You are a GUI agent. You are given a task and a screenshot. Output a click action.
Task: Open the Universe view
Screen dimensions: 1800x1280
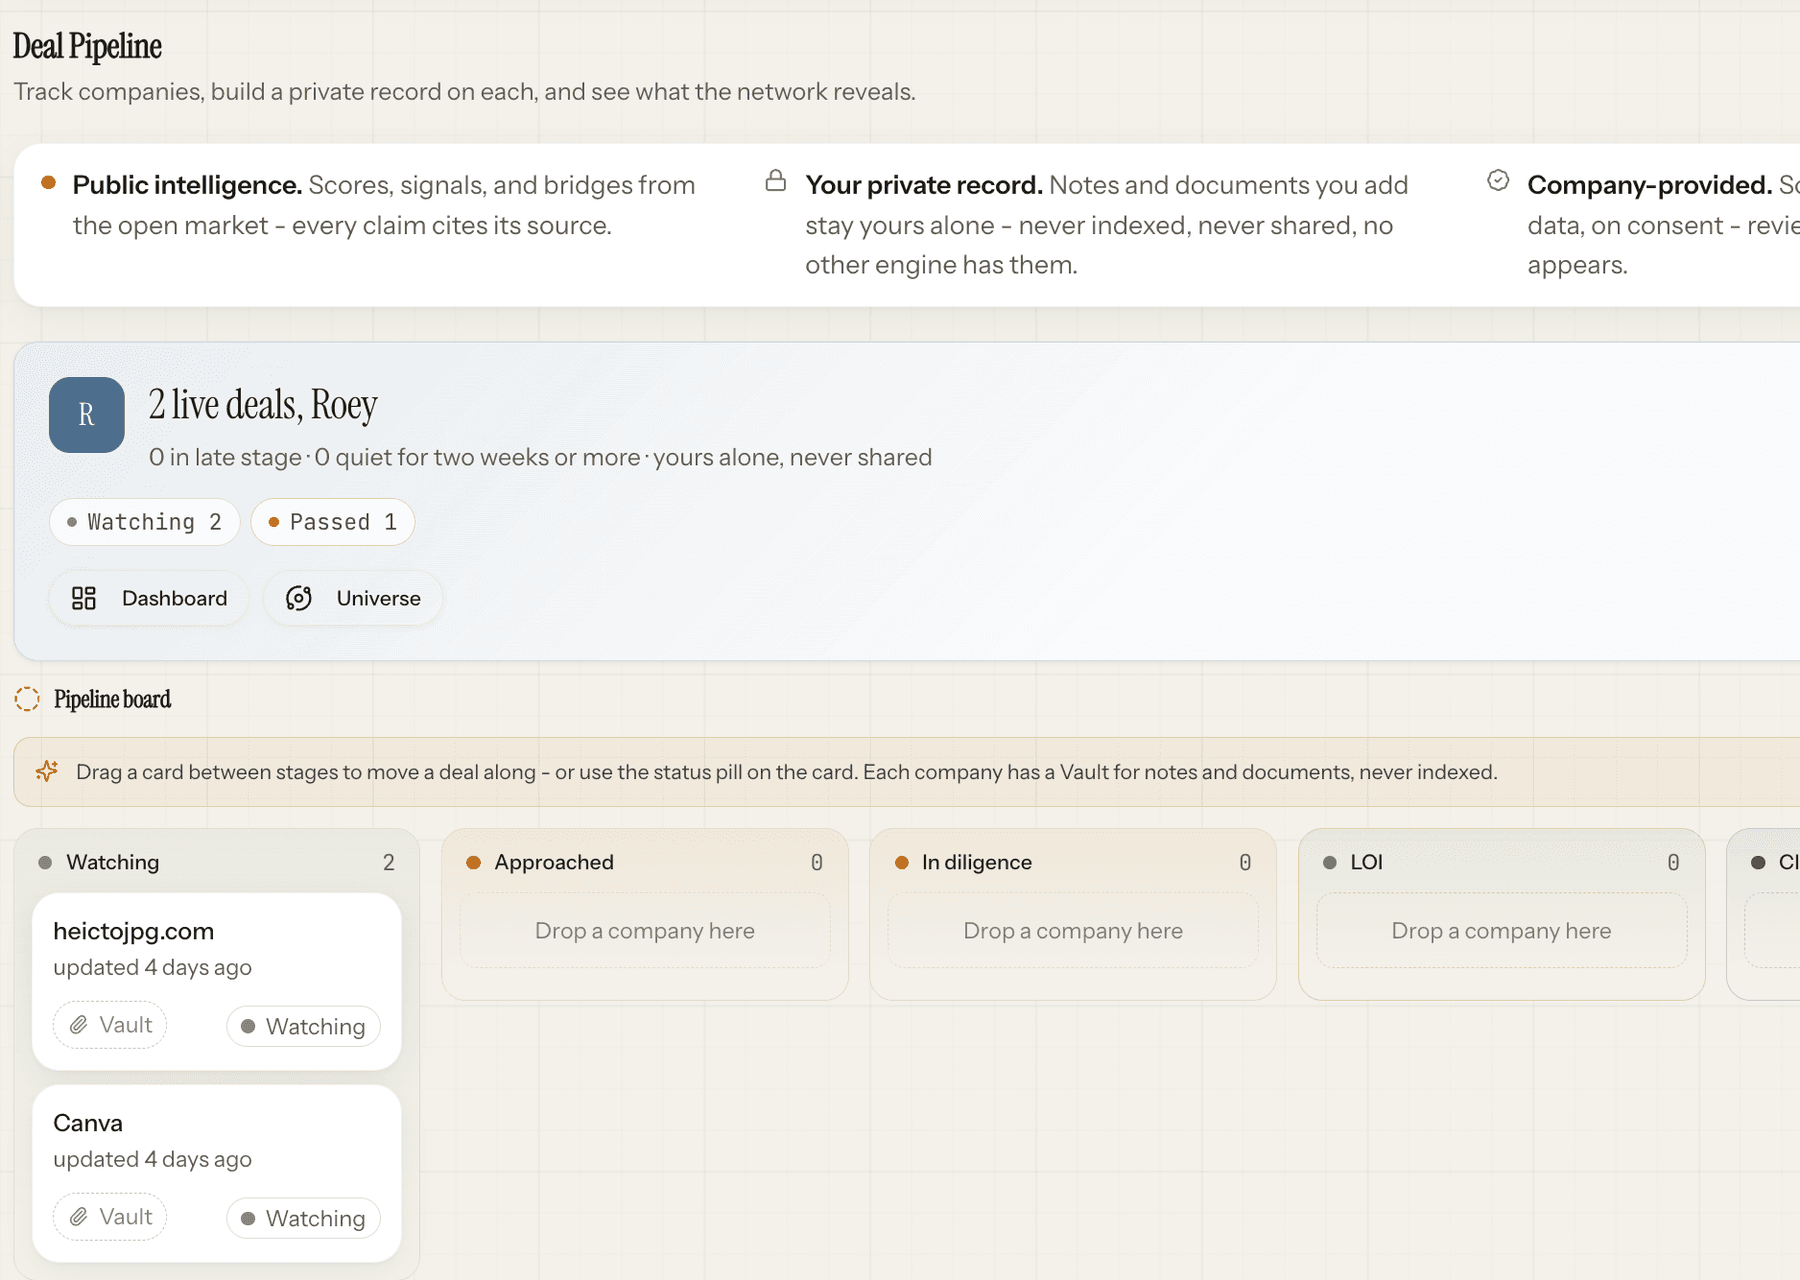353,598
